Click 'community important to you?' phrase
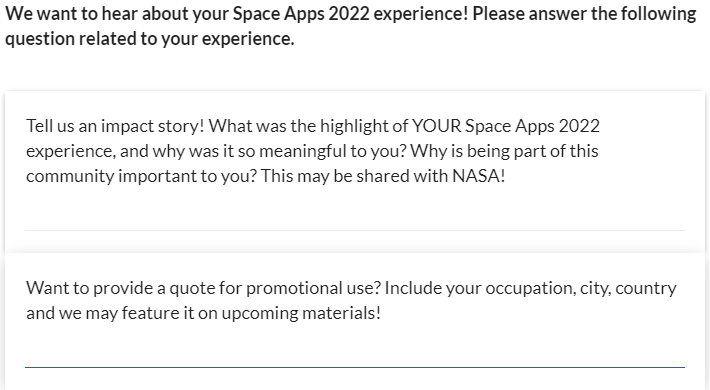 141,176
